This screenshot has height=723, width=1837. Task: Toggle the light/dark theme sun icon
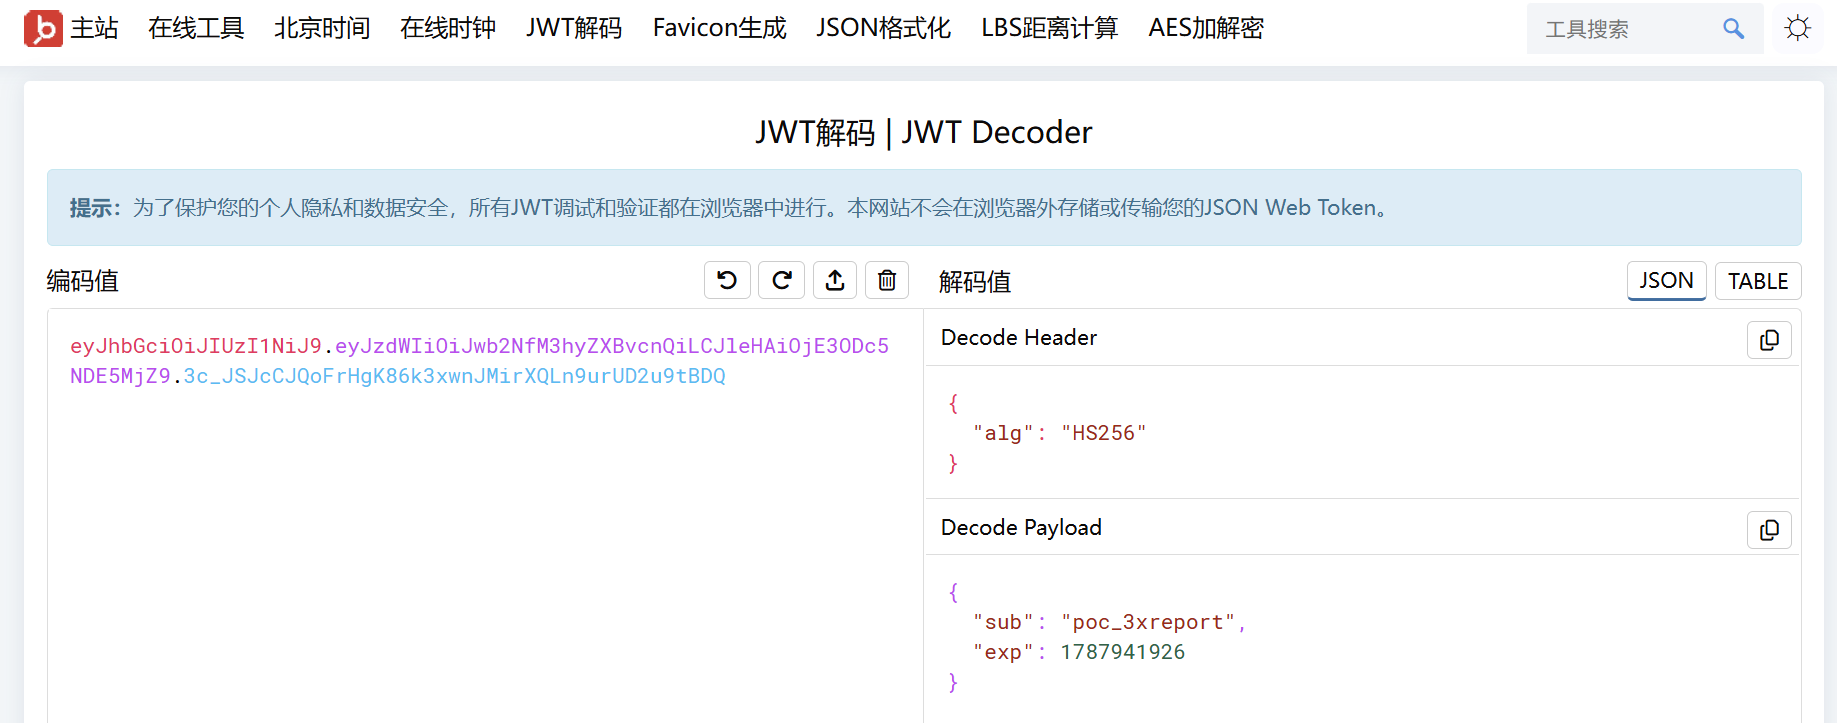(x=1797, y=28)
